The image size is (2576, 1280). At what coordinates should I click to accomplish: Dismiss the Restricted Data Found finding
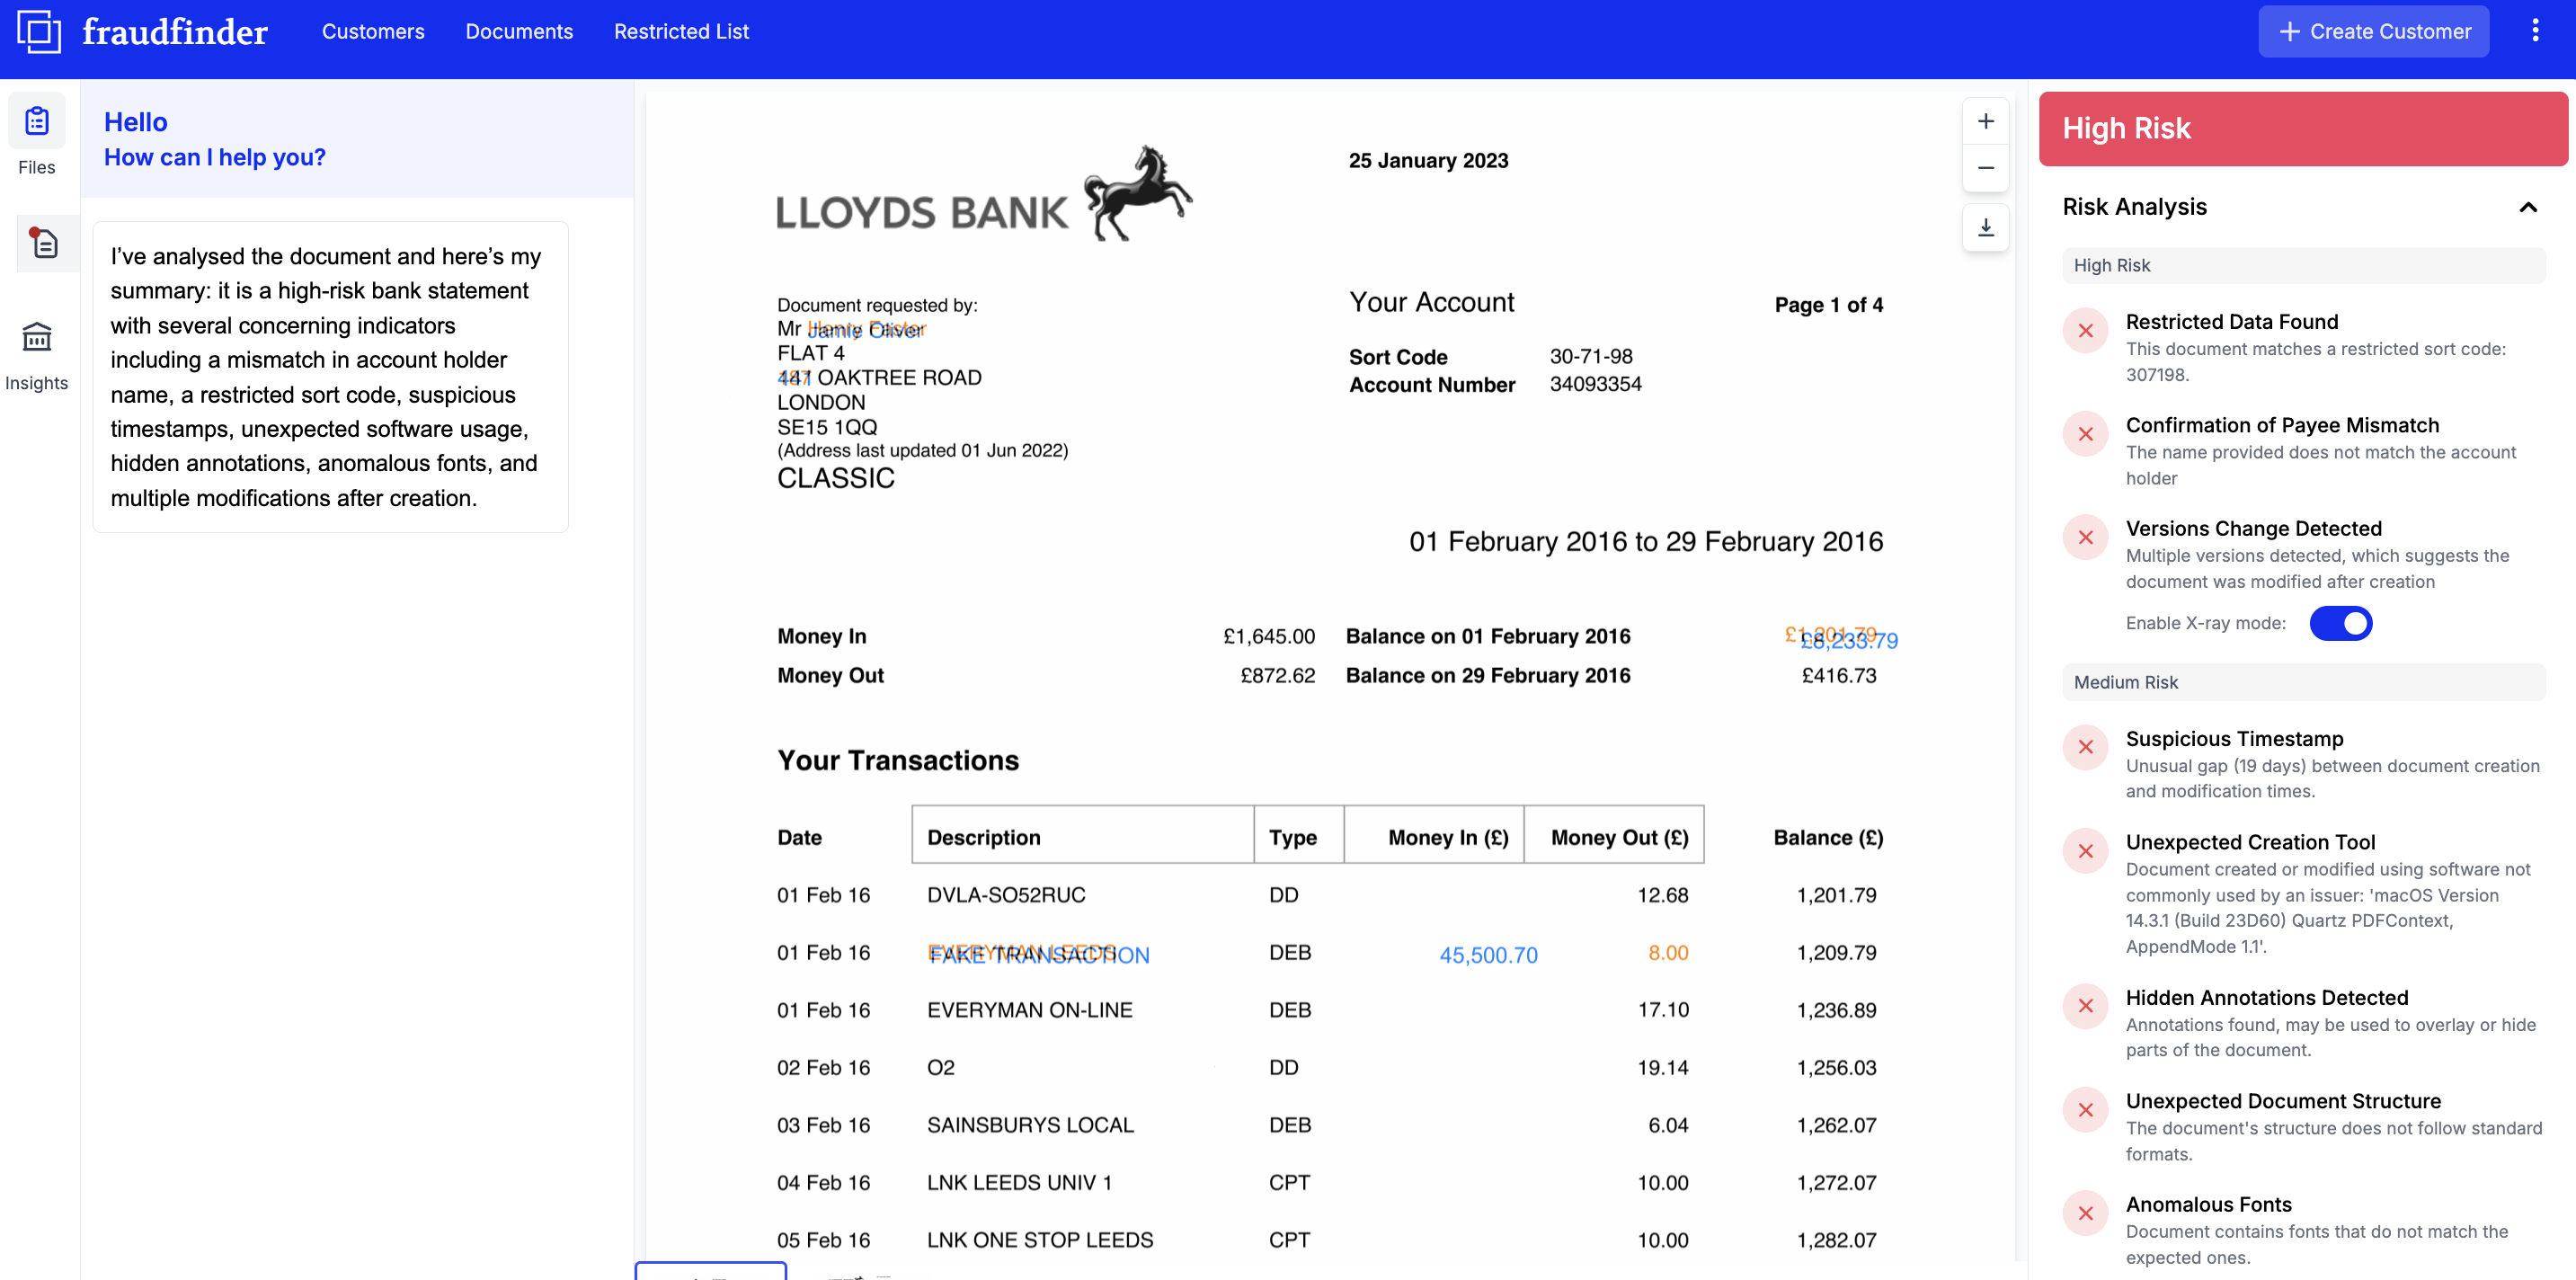[x=2086, y=330]
